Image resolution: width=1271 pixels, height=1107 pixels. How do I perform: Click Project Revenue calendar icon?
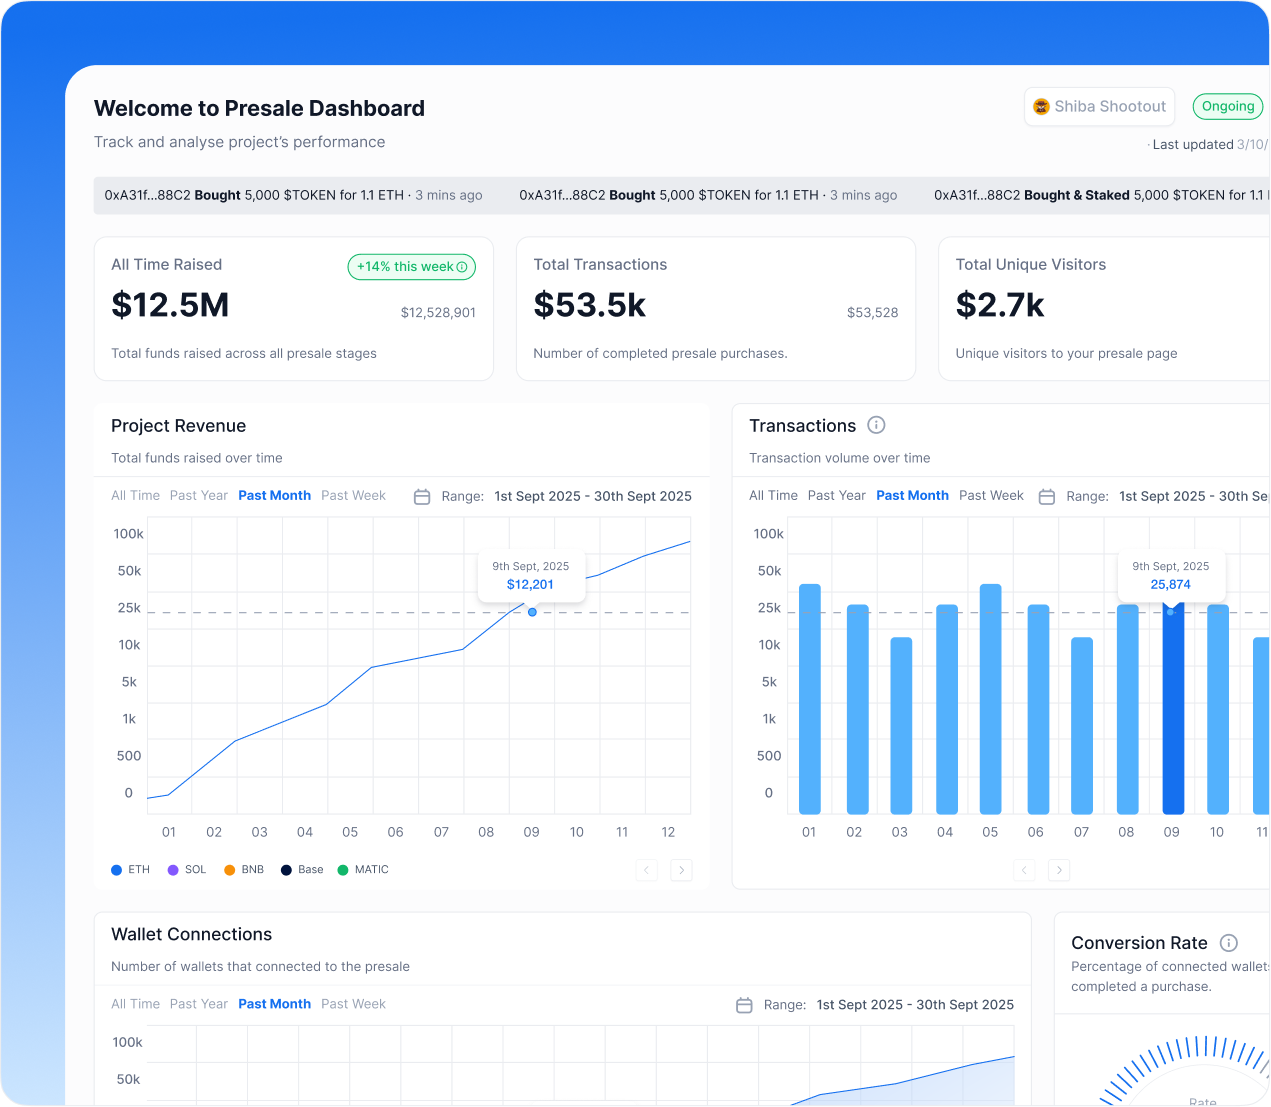tap(422, 497)
